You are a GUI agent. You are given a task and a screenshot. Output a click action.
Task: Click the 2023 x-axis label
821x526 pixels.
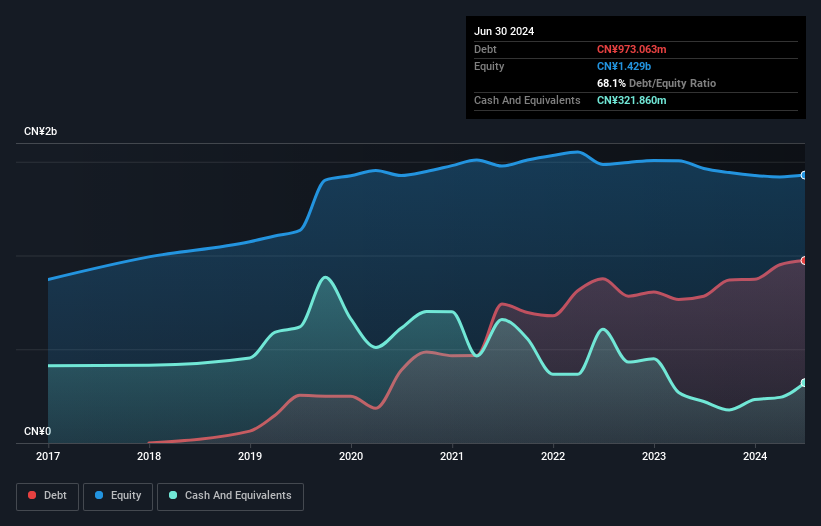(x=654, y=456)
